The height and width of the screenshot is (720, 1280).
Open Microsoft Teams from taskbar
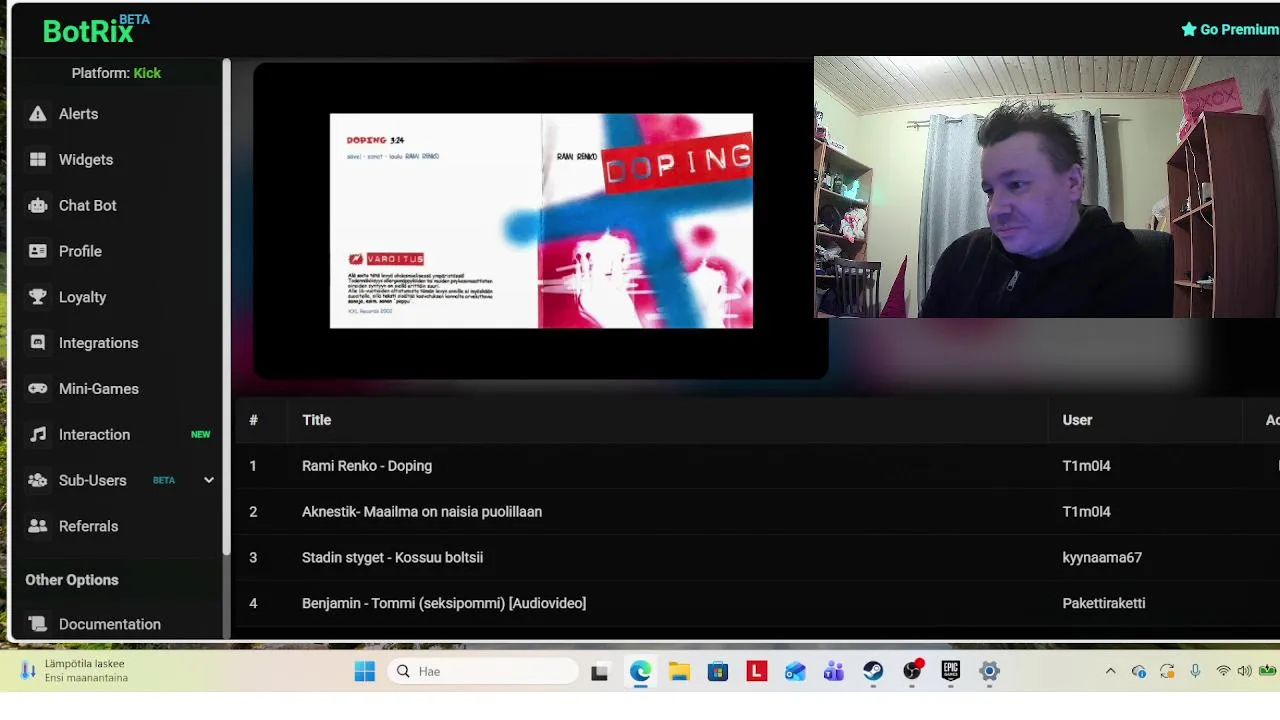pyautogui.click(x=834, y=672)
